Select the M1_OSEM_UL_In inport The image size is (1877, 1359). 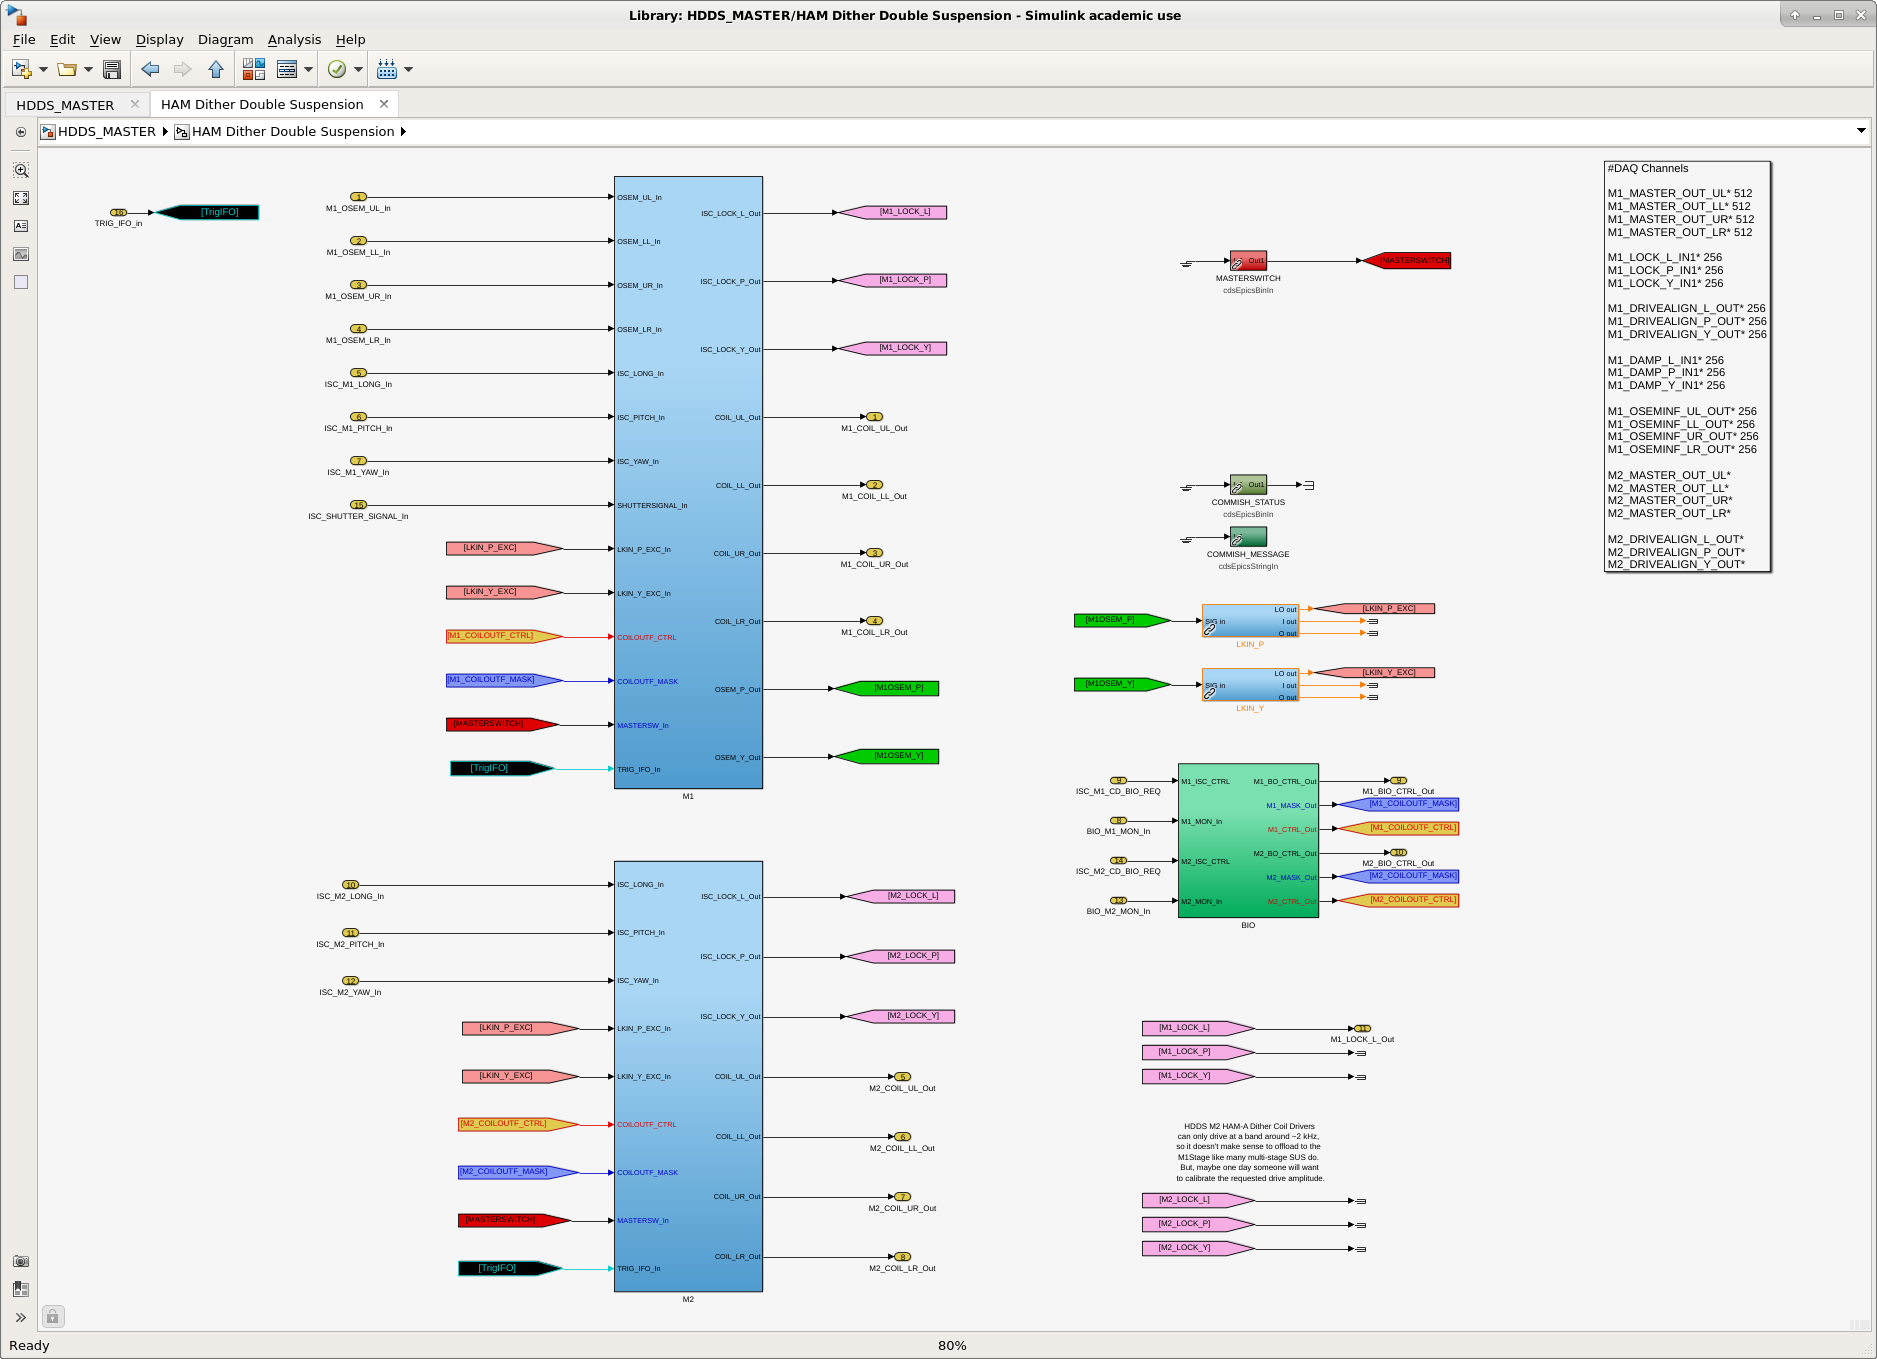click(358, 197)
